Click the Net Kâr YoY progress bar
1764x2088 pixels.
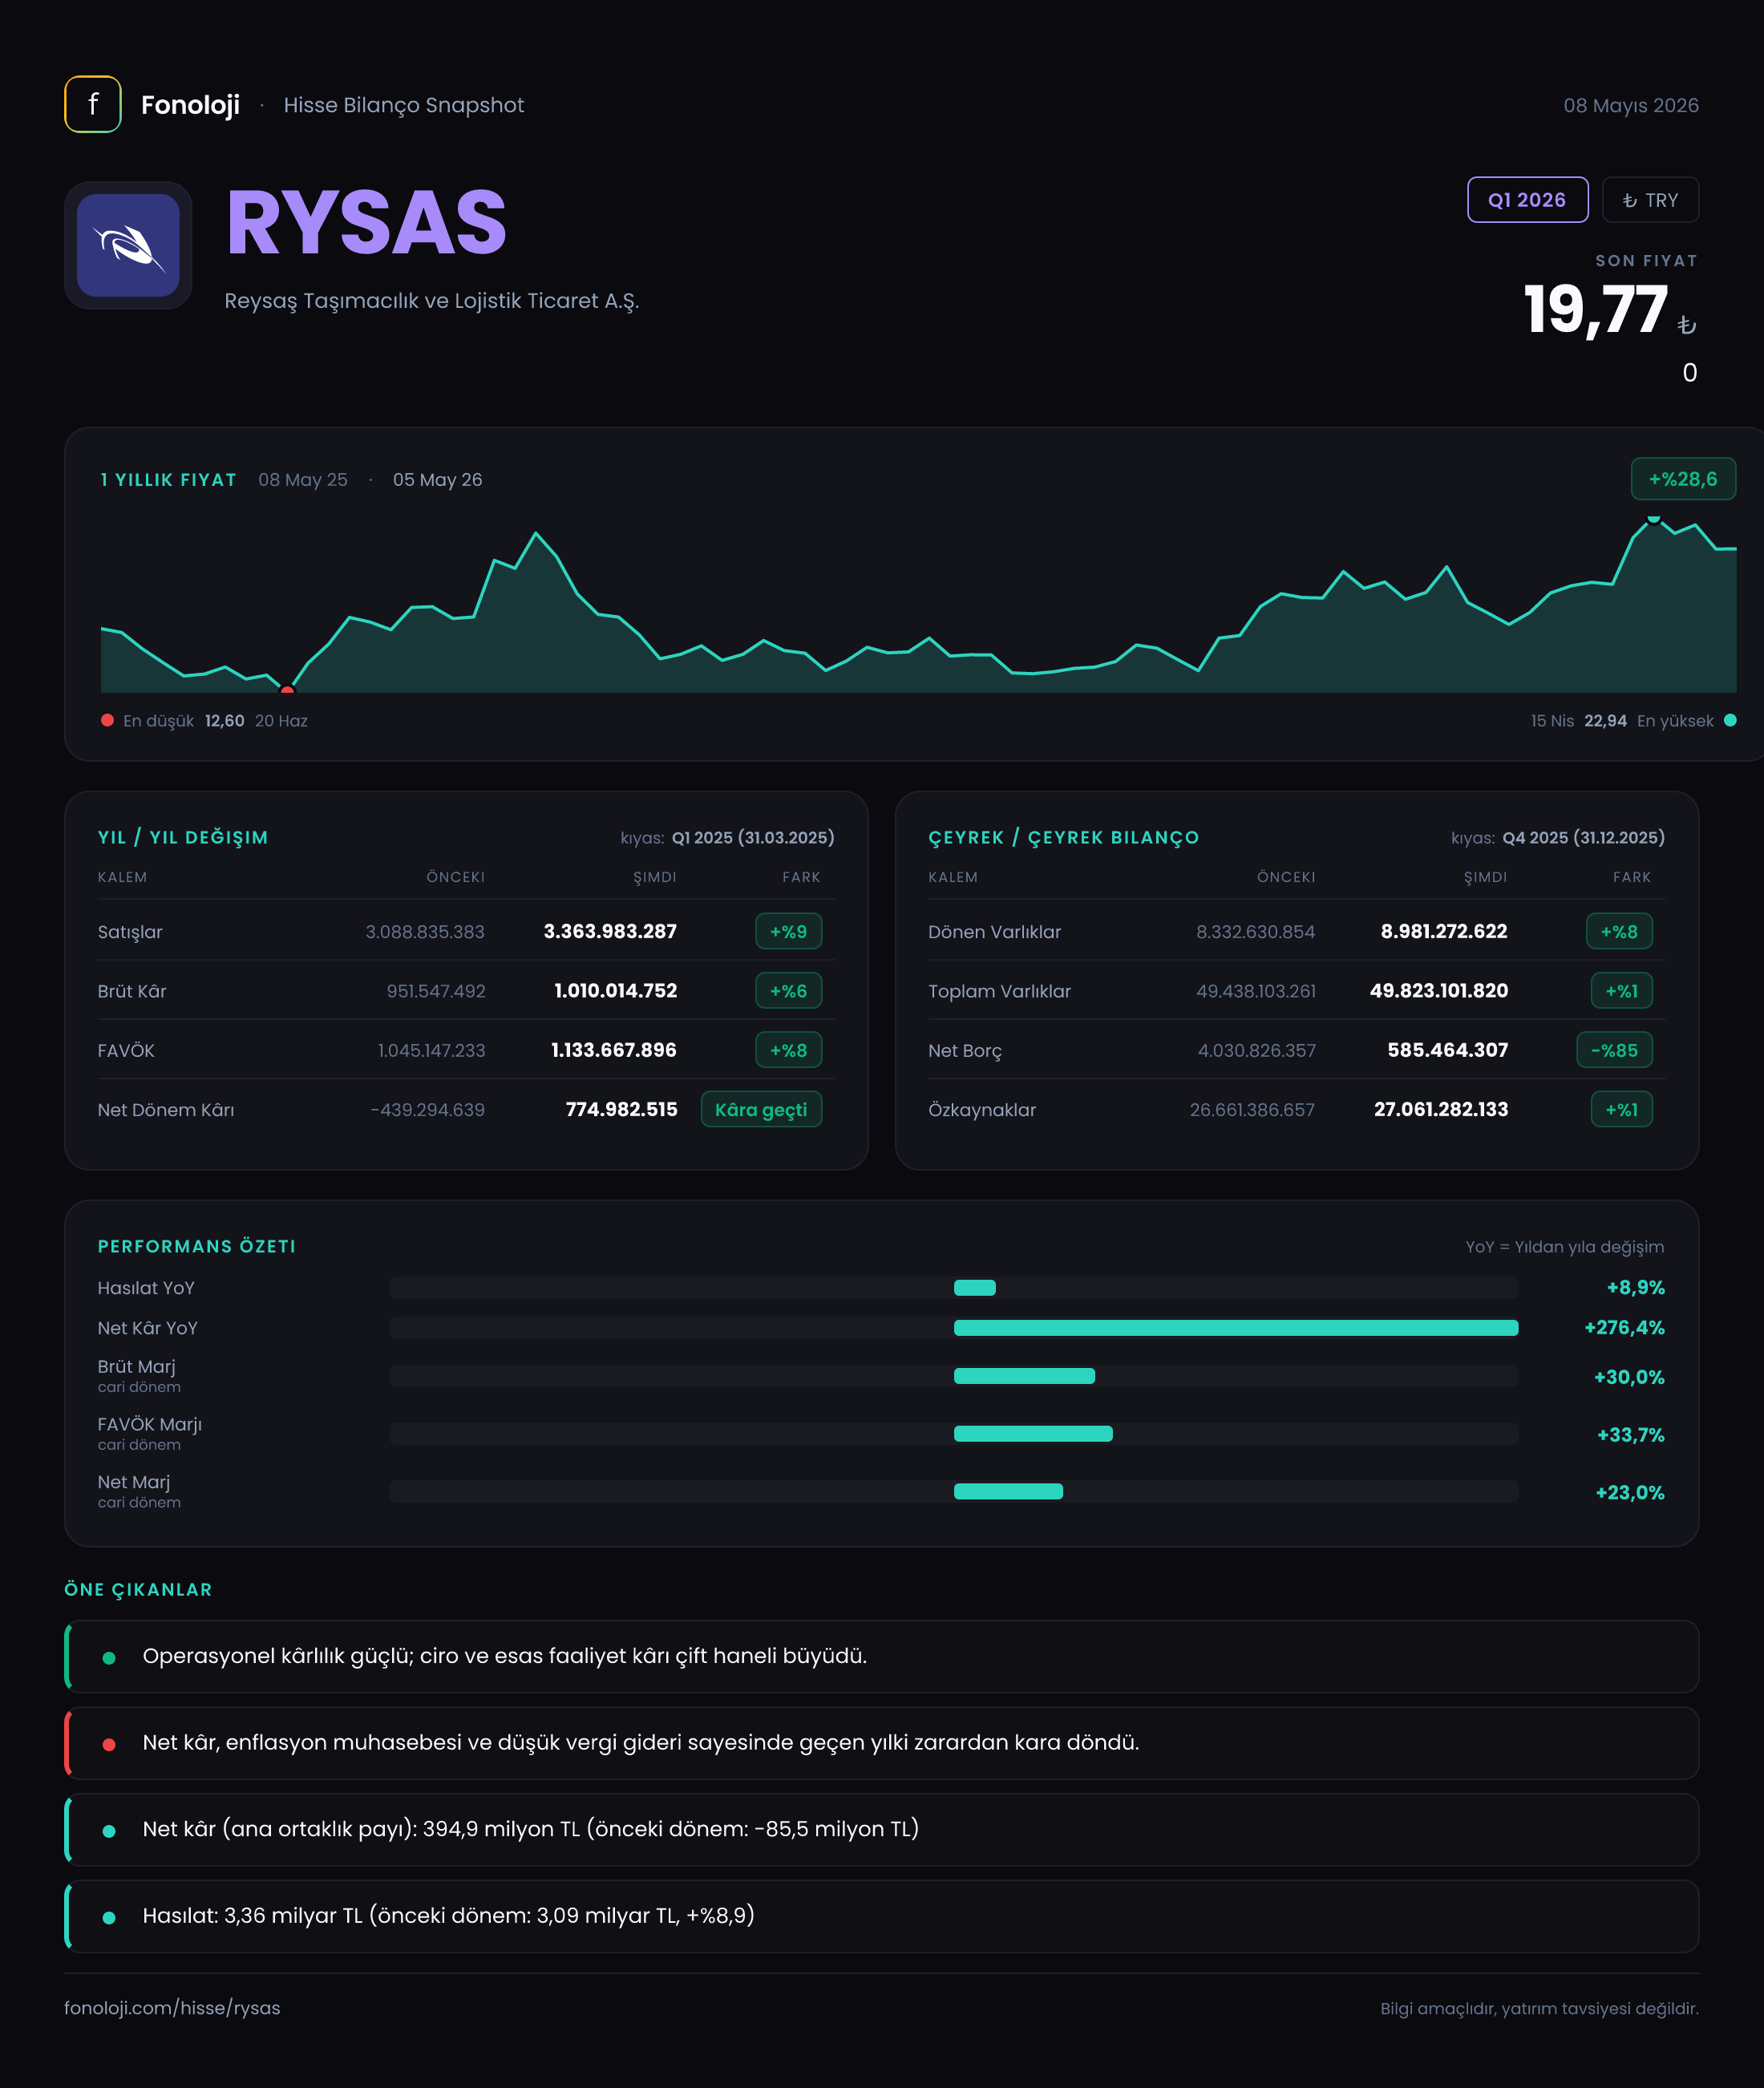954,1327
